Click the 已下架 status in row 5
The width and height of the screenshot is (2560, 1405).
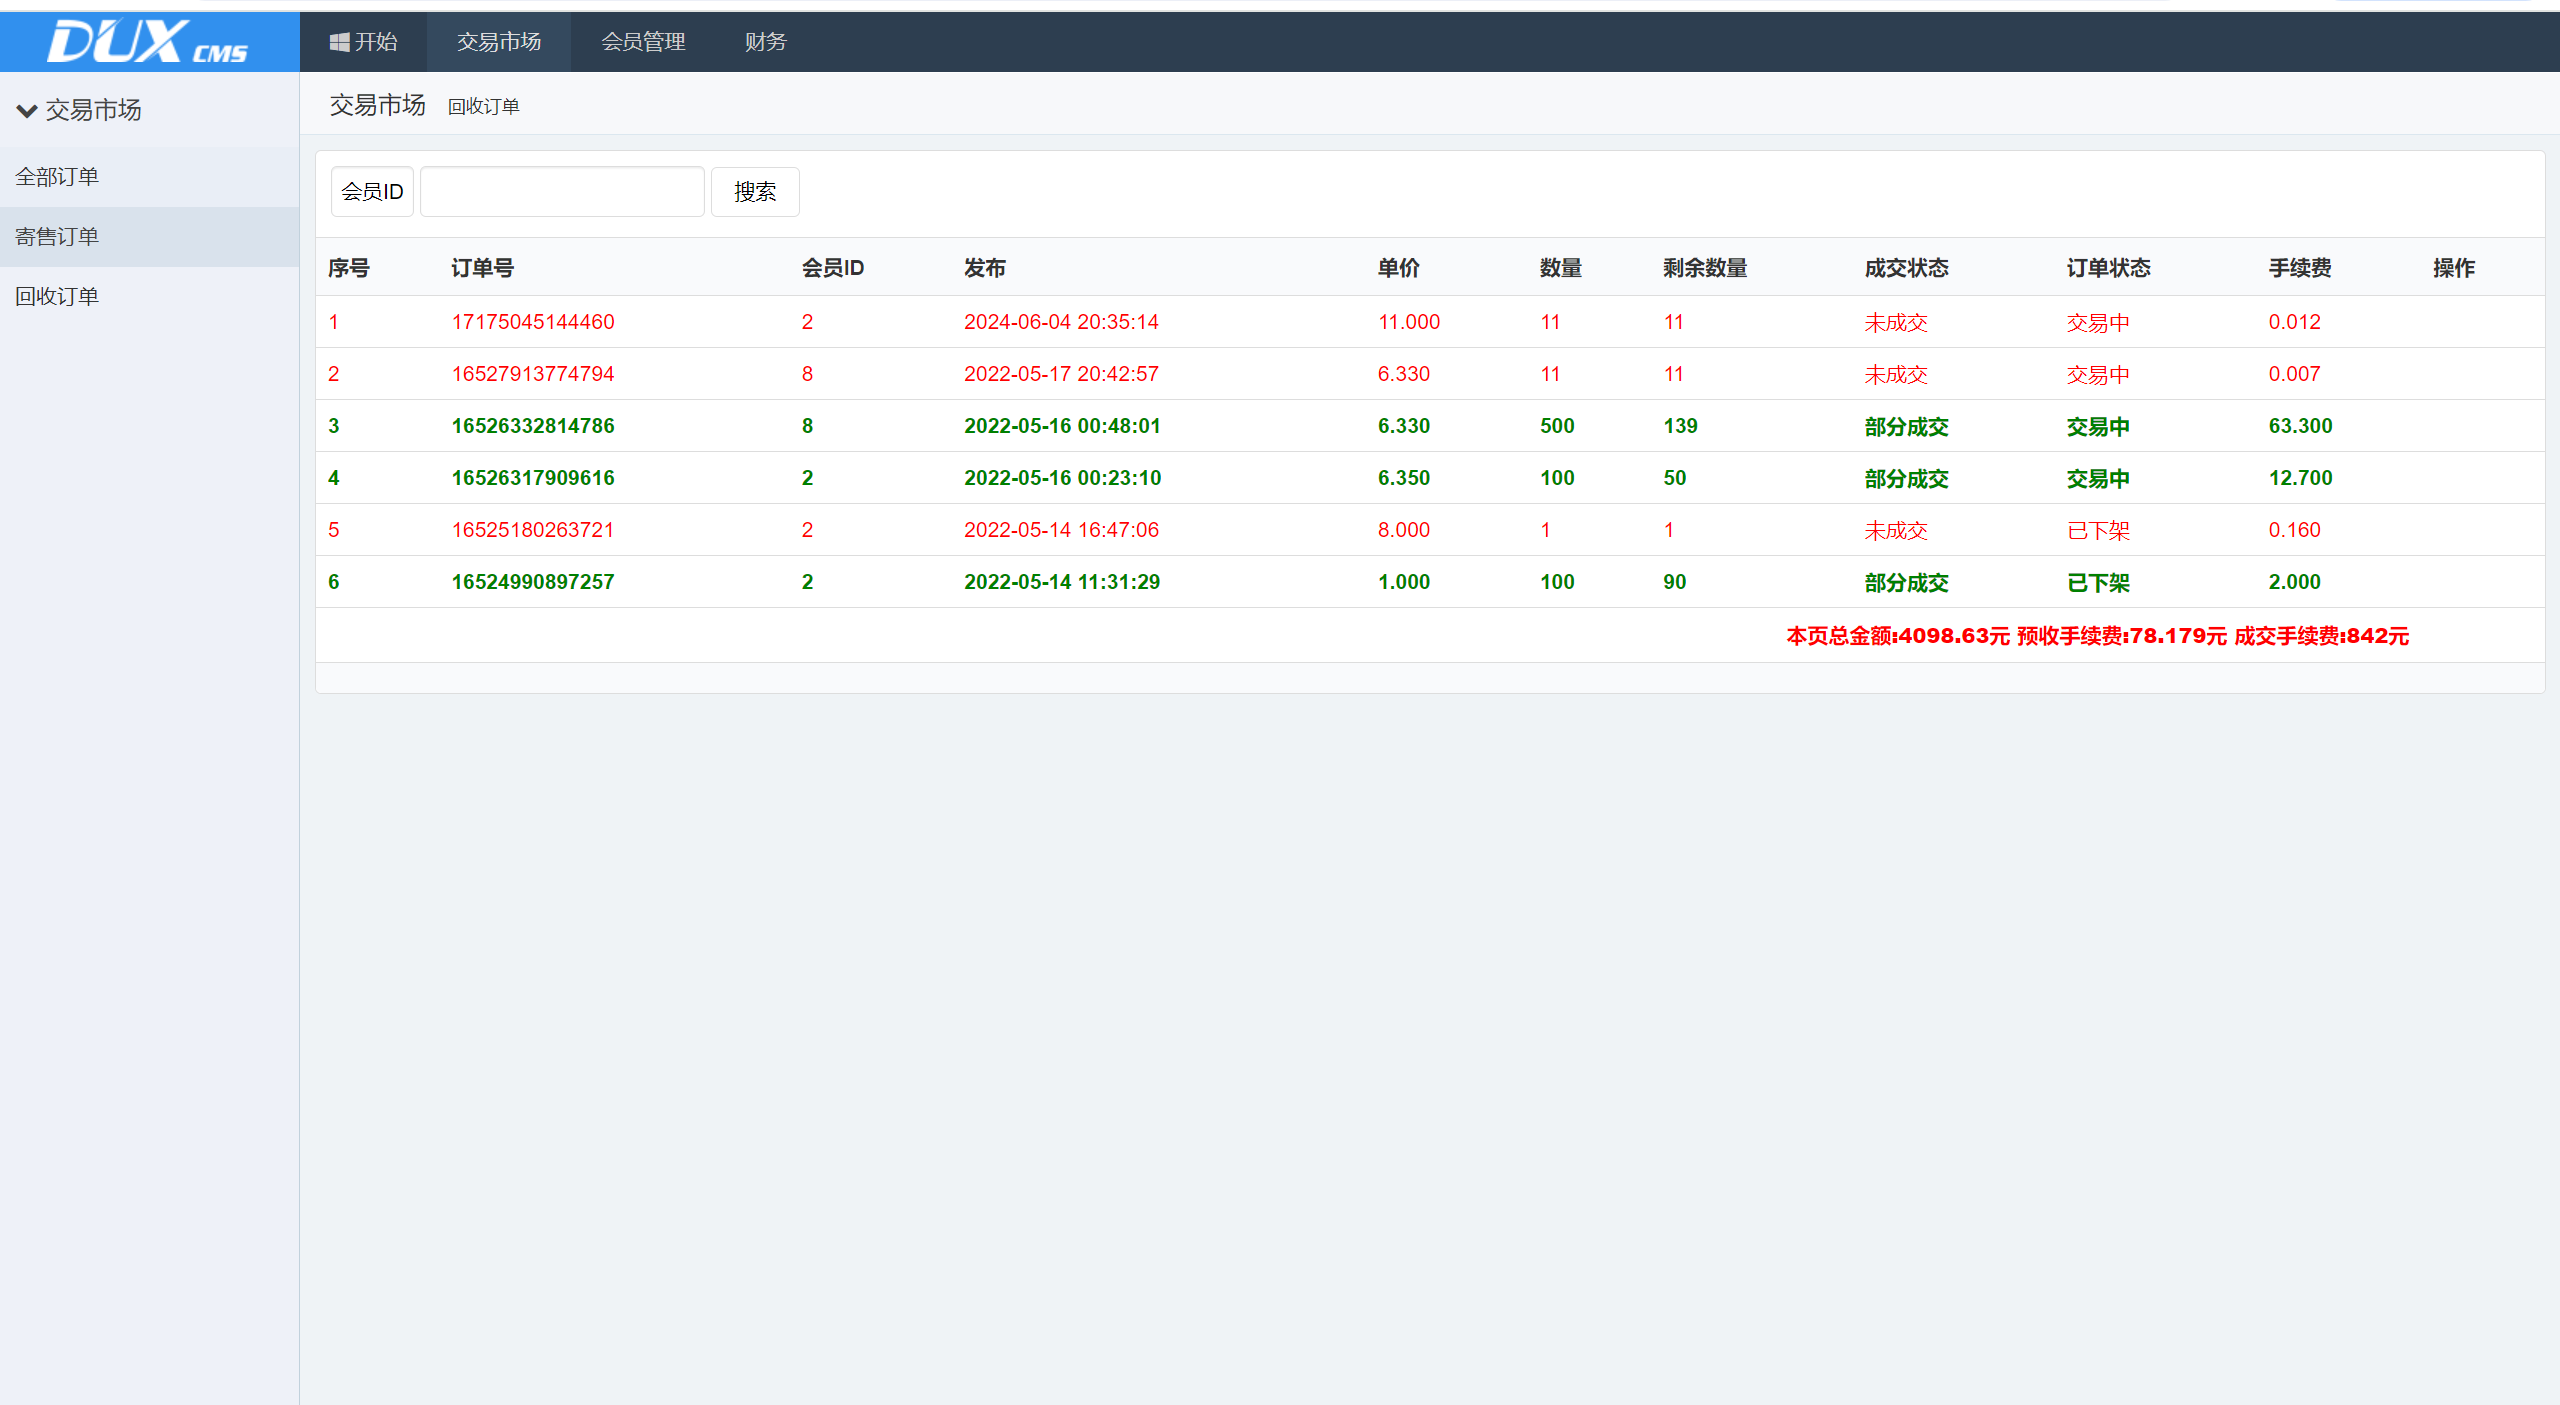pyautogui.click(x=2098, y=530)
